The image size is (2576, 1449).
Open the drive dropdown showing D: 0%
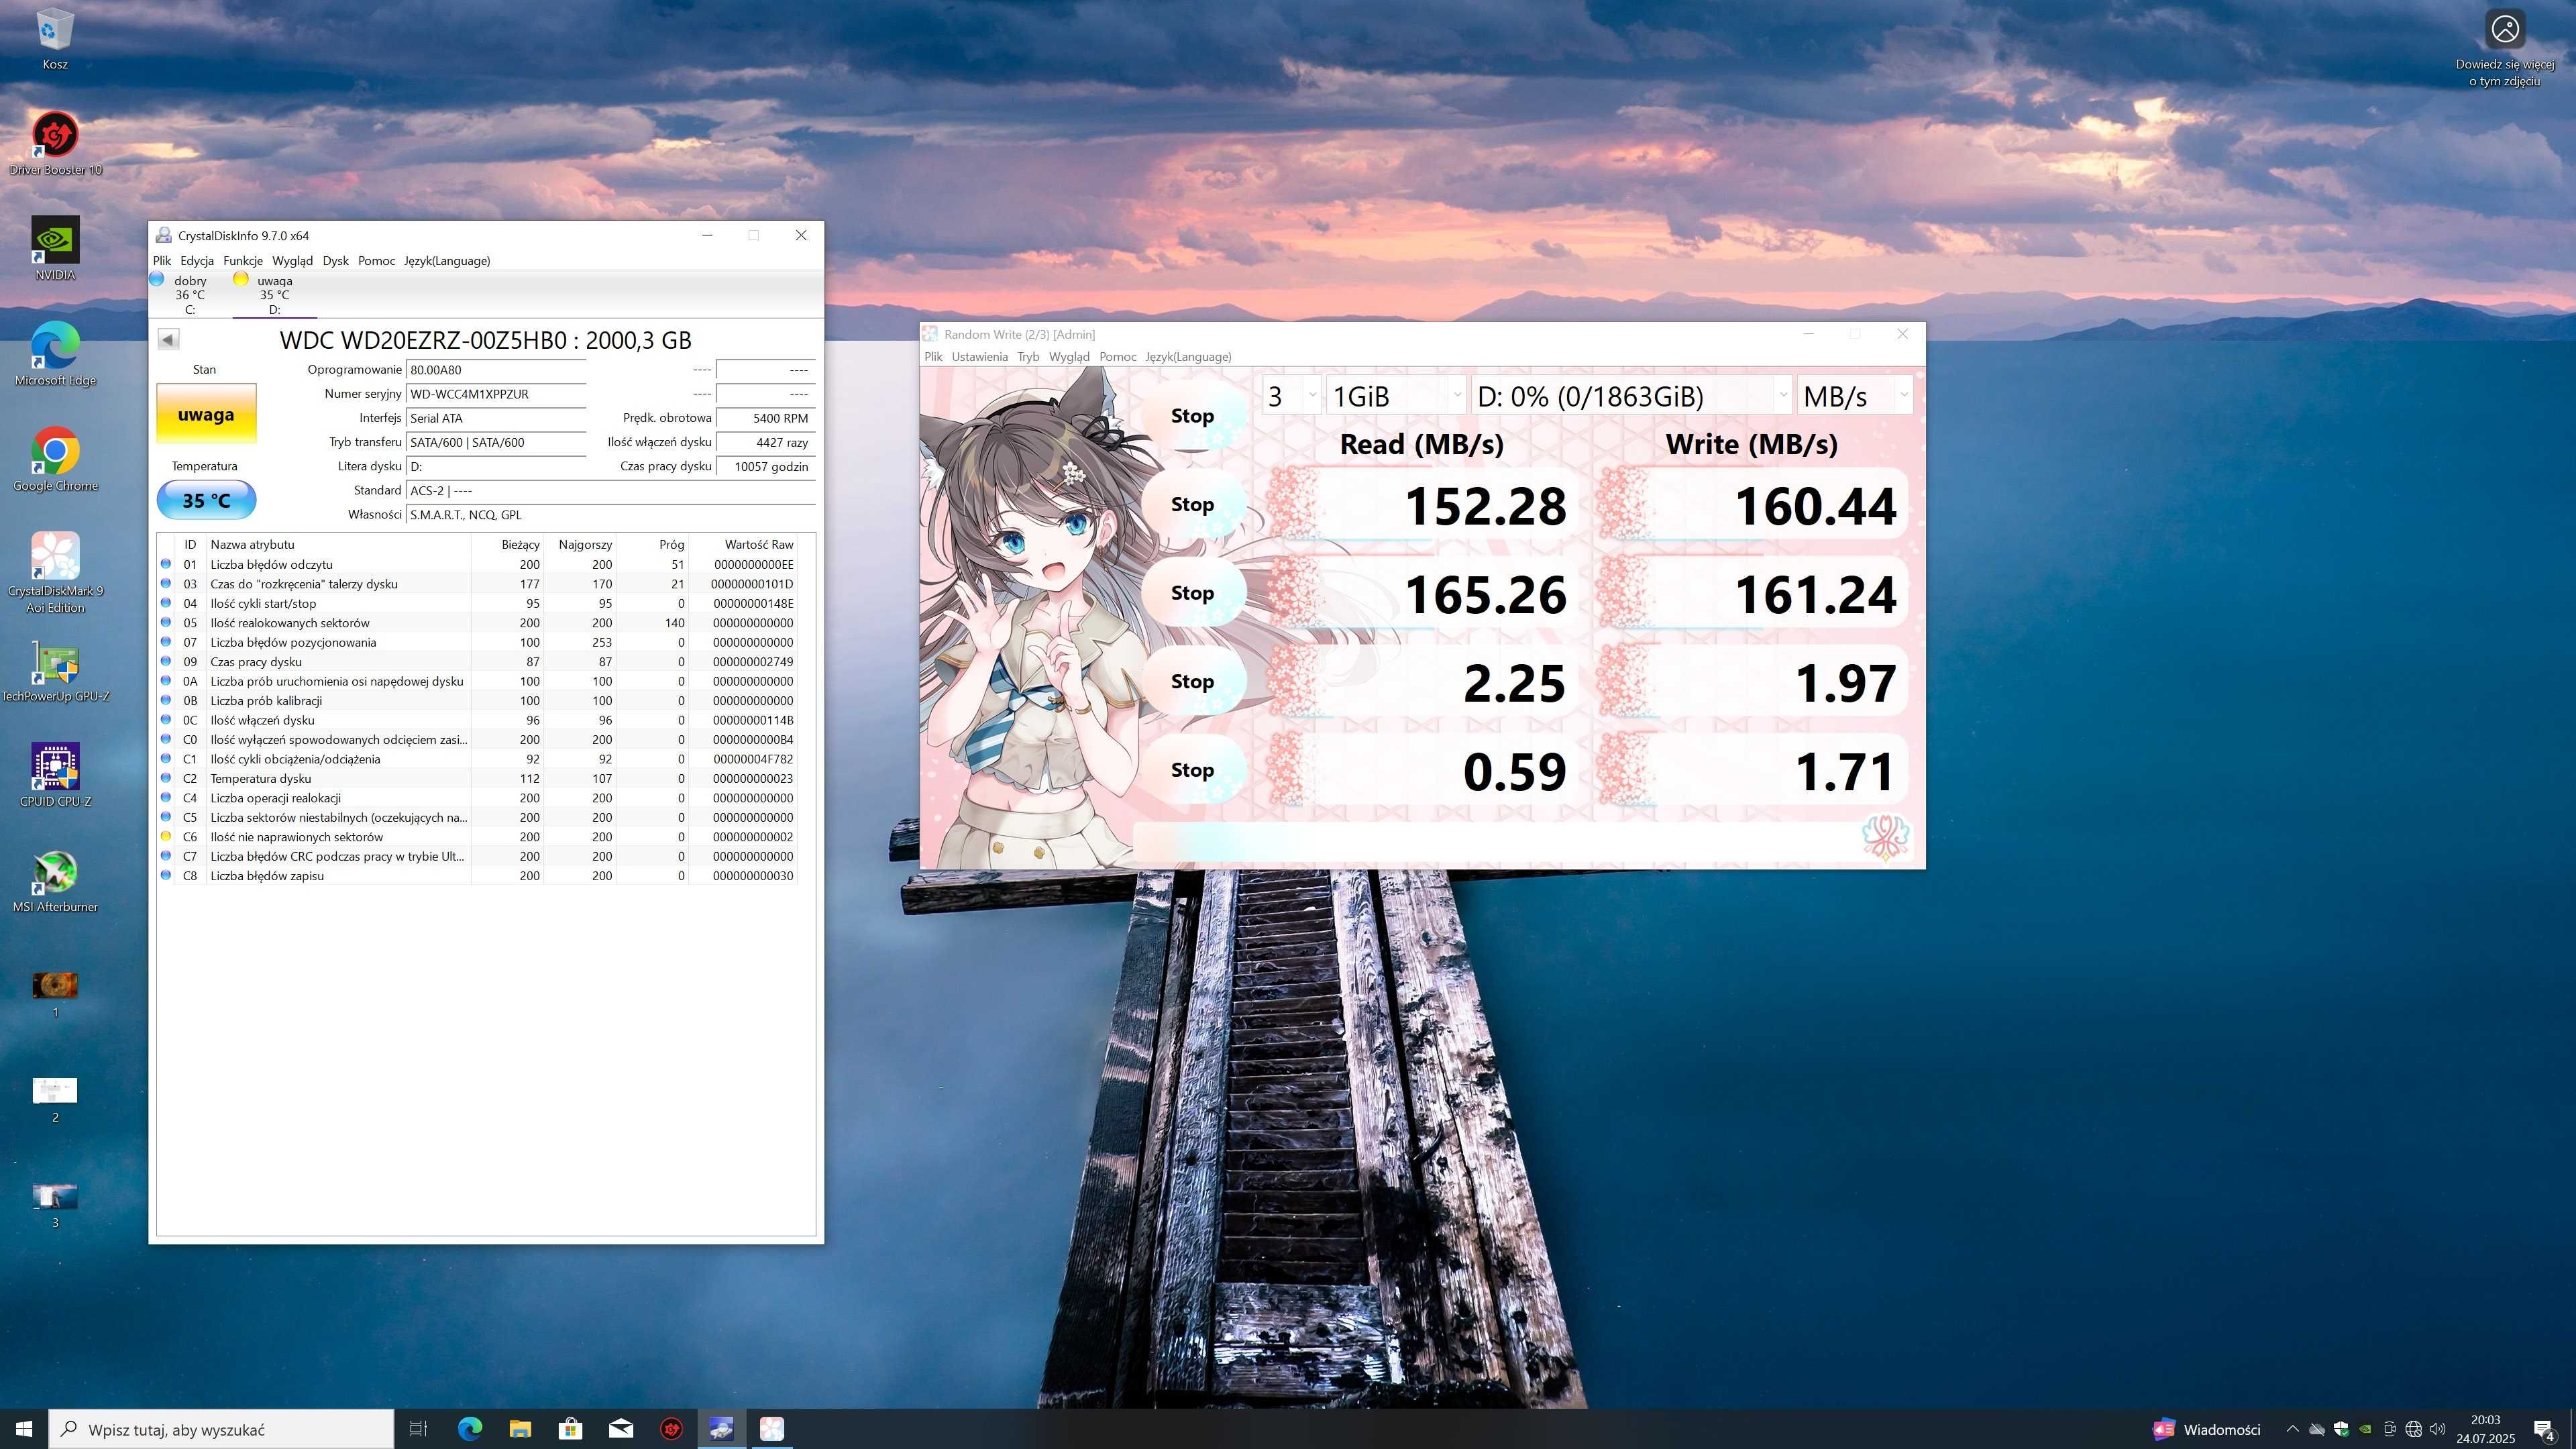[x=1631, y=395]
